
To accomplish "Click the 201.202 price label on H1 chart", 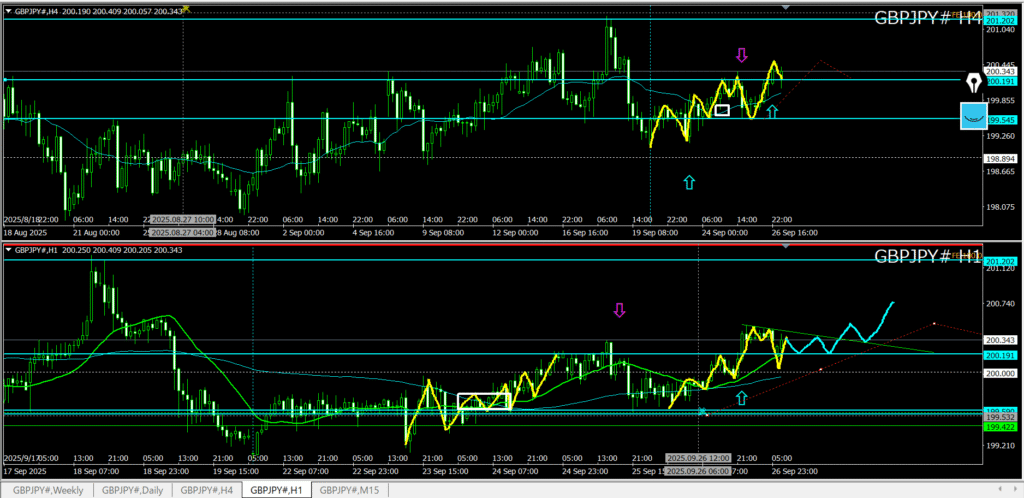I will click(x=1001, y=260).
